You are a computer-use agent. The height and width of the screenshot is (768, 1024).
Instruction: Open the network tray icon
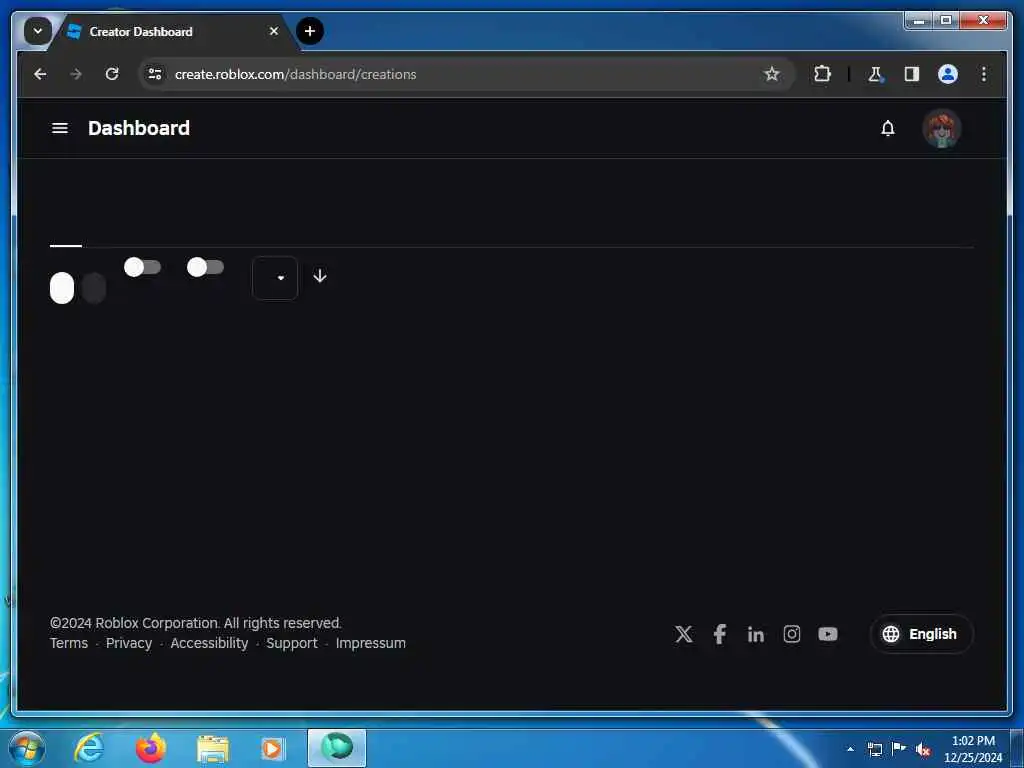pyautogui.click(x=874, y=749)
